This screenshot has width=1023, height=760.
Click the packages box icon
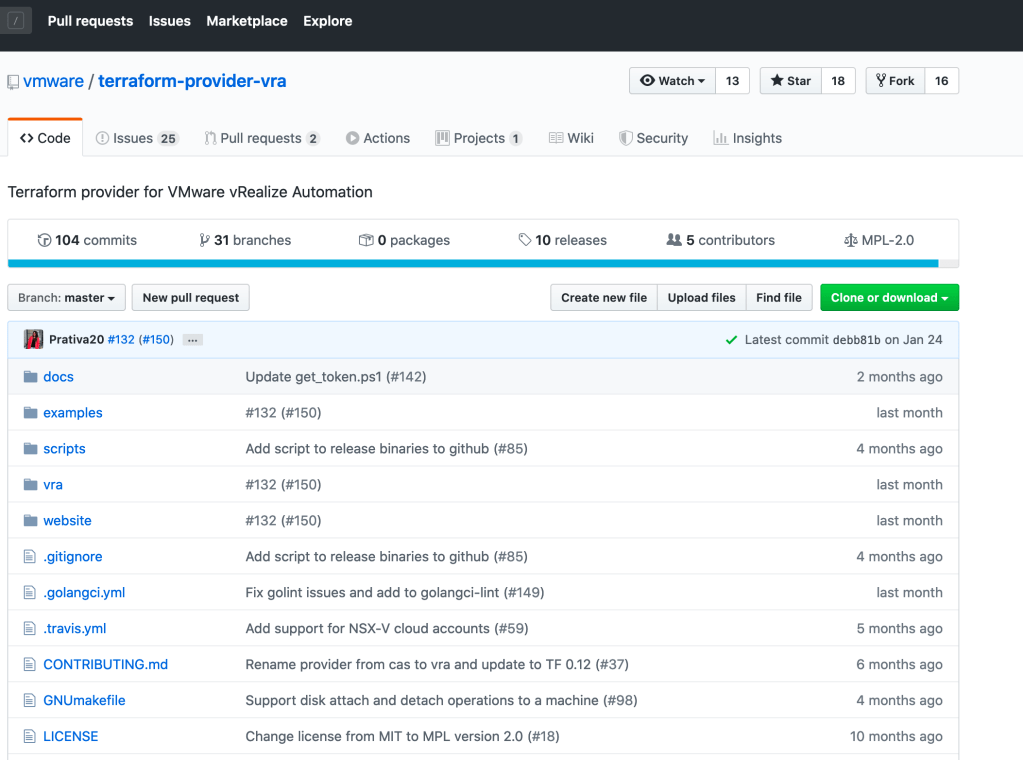point(366,240)
